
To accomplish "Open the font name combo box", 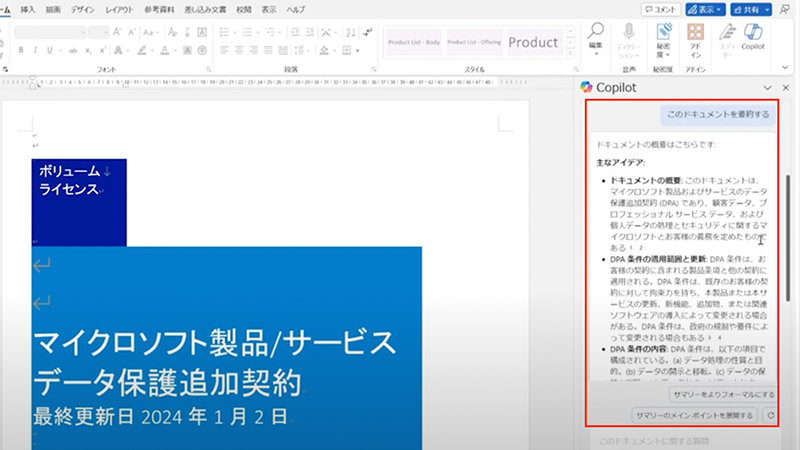I will 50,32.
